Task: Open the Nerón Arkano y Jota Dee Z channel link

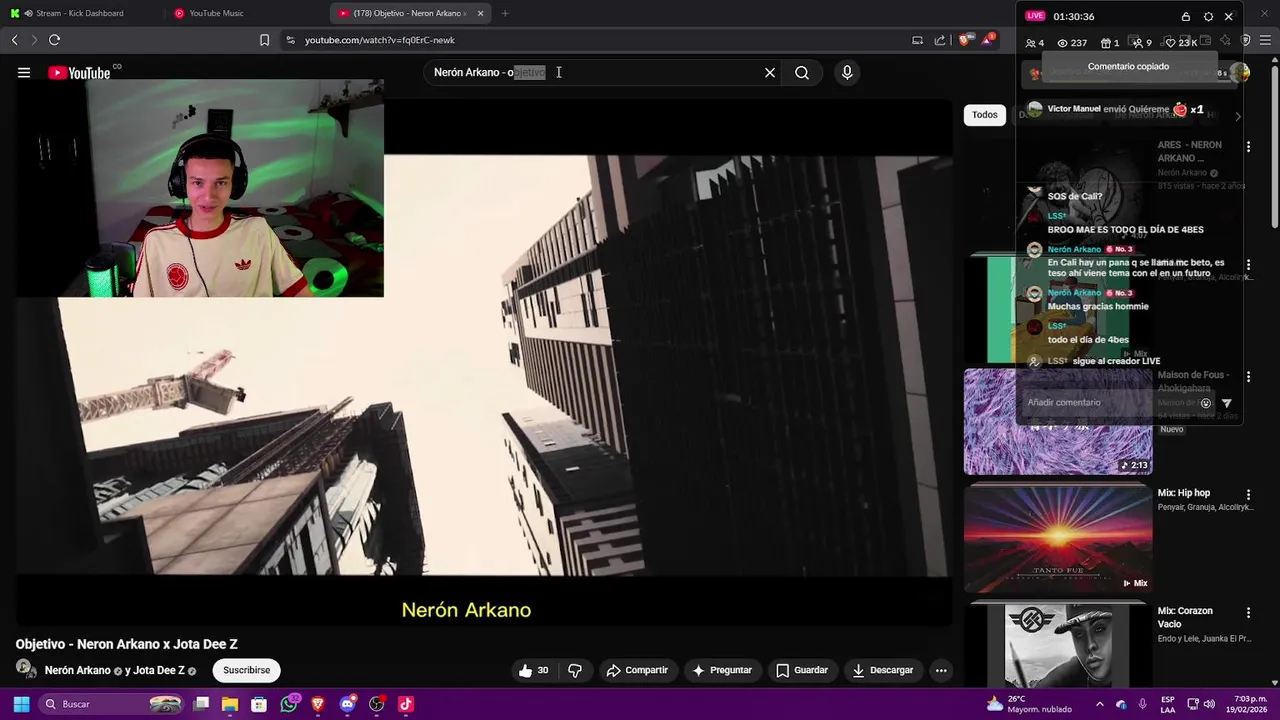Action: (x=120, y=670)
